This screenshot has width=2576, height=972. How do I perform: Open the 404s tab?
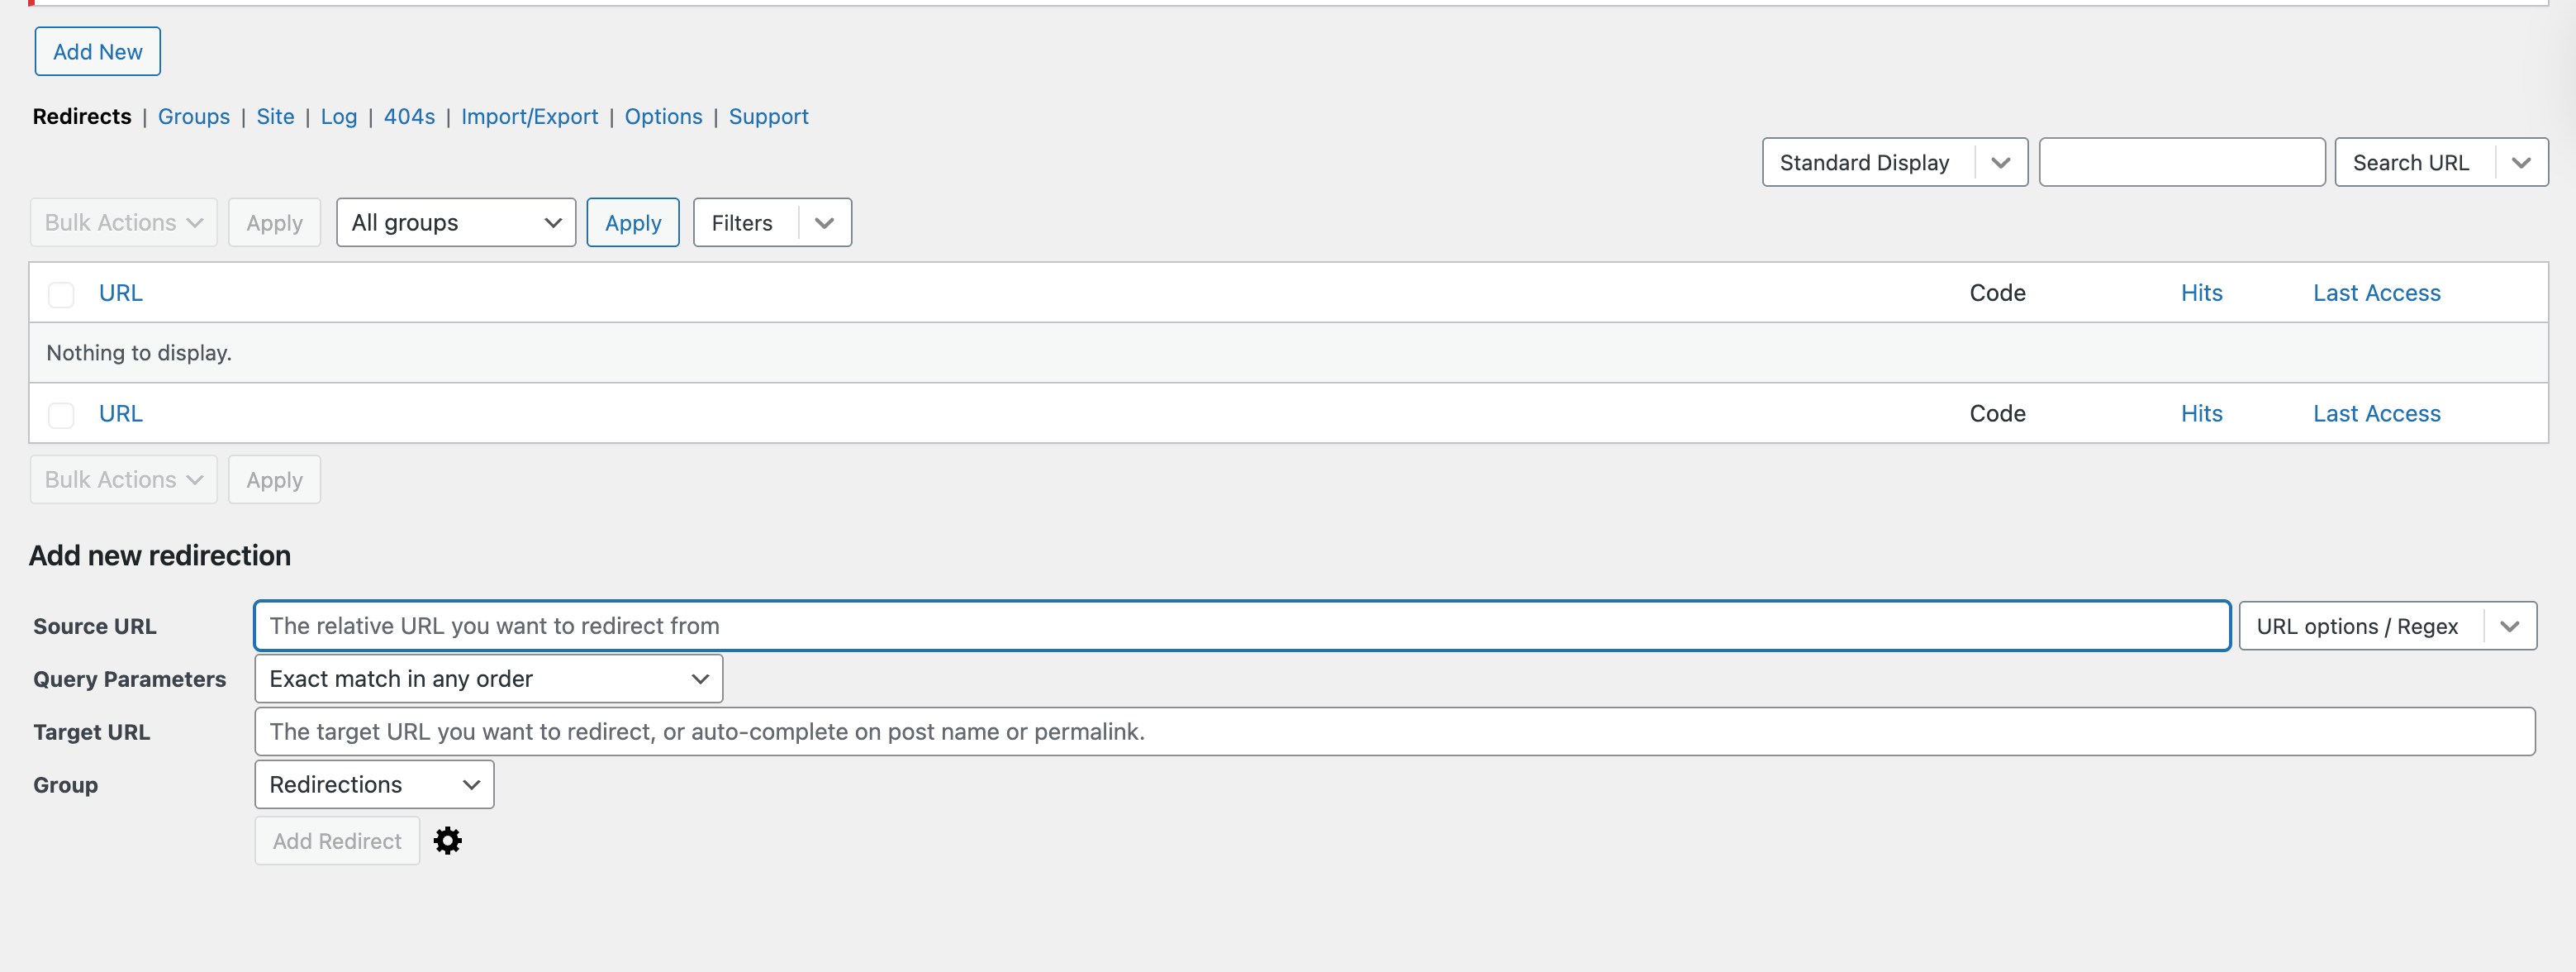pos(409,117)
